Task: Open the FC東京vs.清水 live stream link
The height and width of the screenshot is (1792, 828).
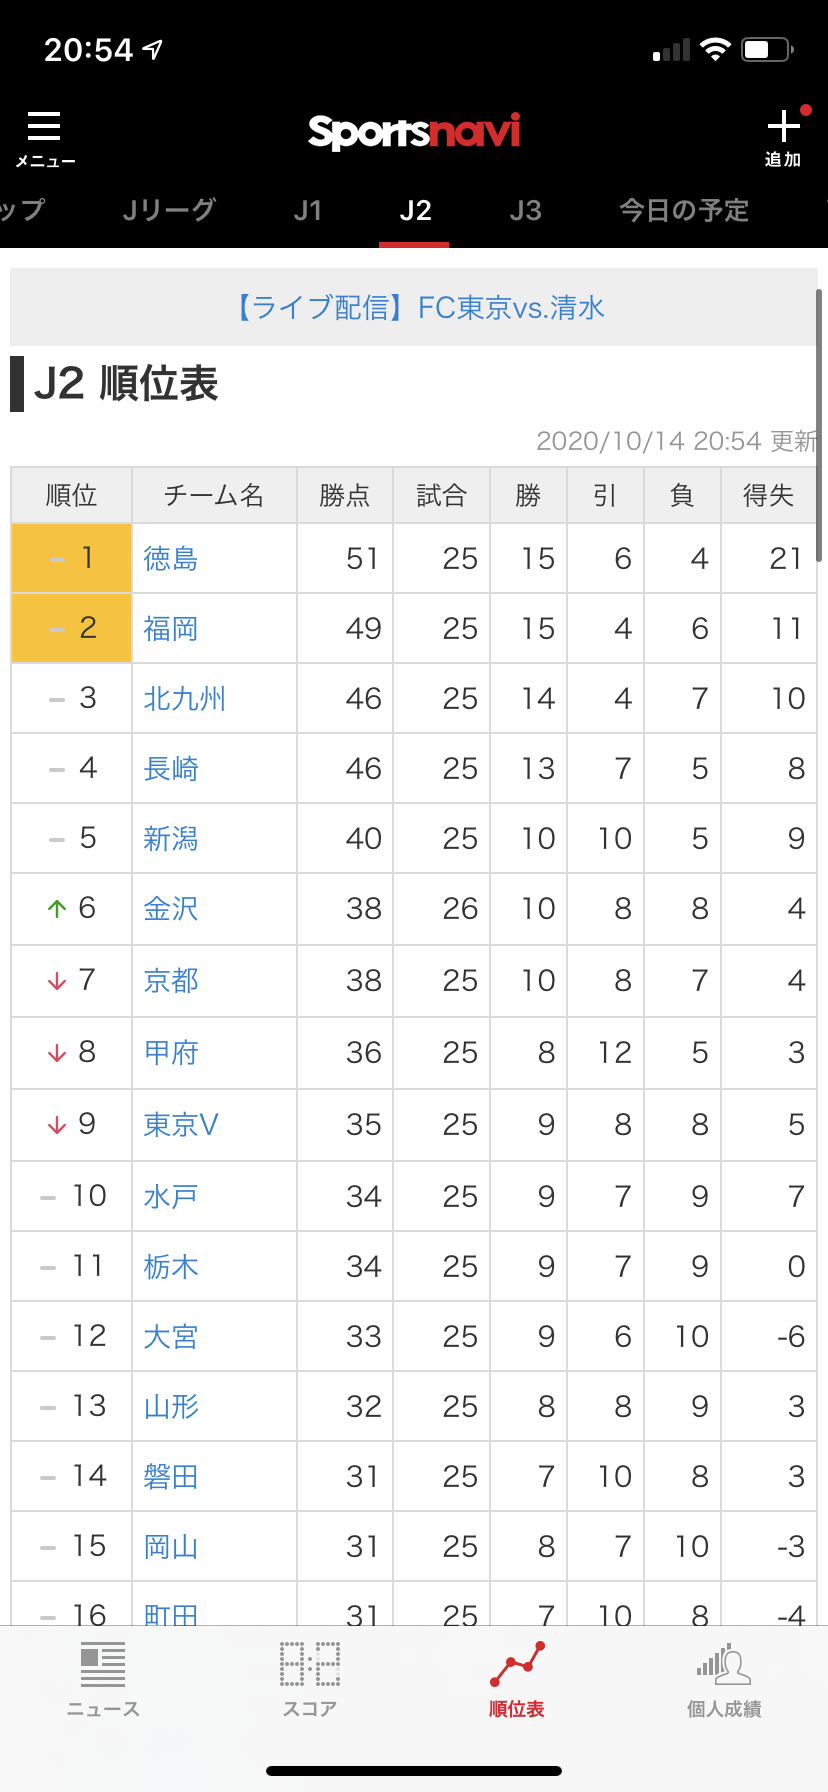Action: (x=420, y=307)
